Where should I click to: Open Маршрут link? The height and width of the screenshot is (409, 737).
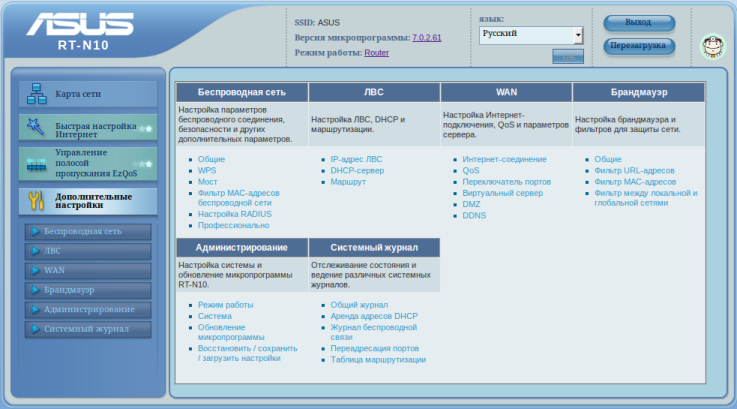[348, 182]
